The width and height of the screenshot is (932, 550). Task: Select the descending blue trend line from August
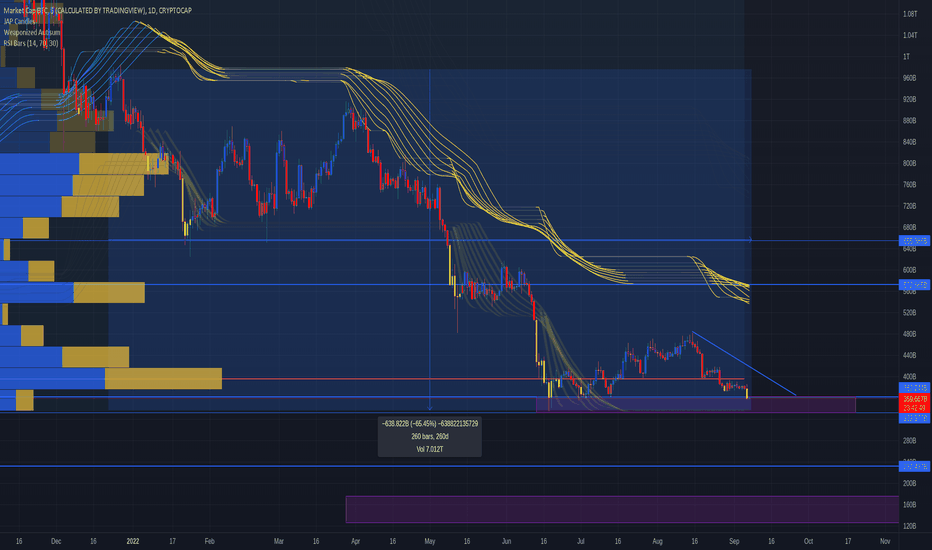744,363
